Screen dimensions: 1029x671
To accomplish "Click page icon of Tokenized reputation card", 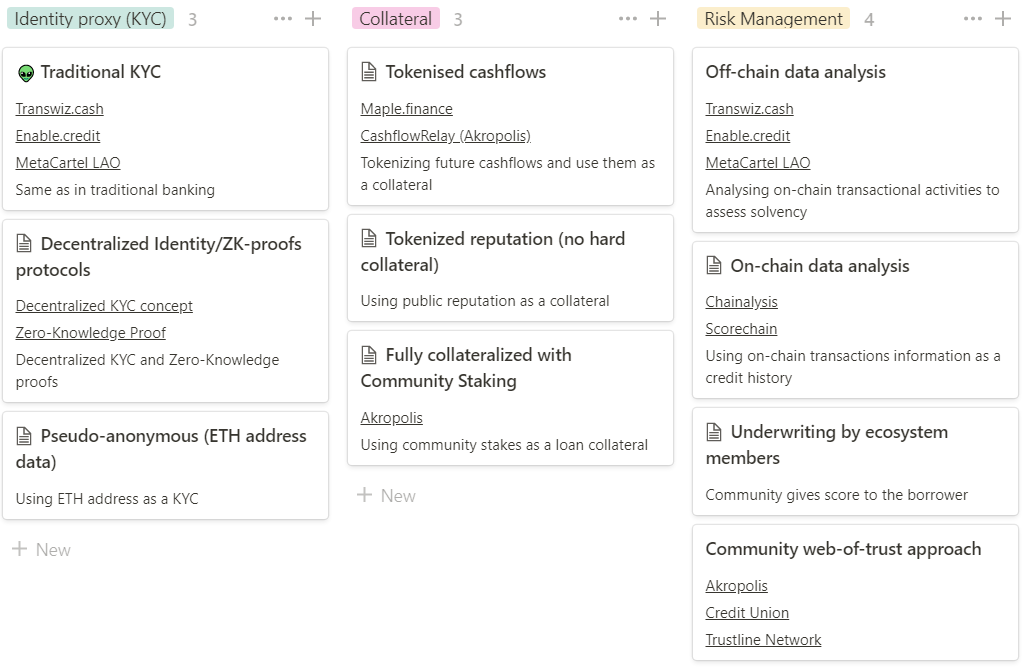I will click(x=369, y=238).
